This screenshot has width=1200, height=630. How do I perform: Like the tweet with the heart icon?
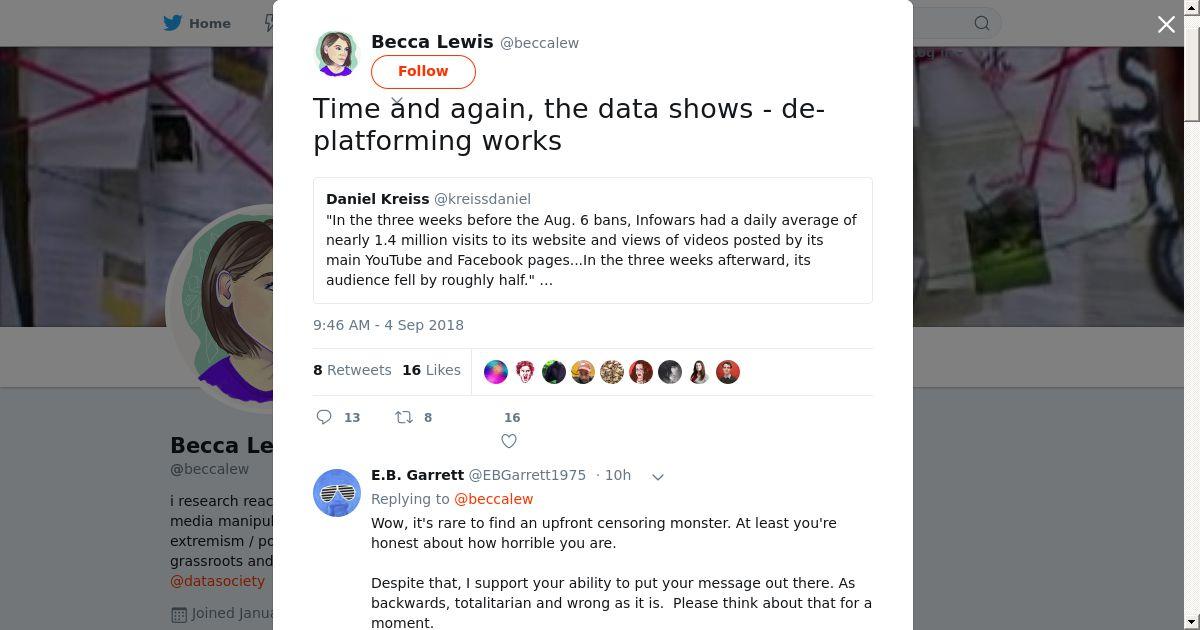(x=509, y=441)
